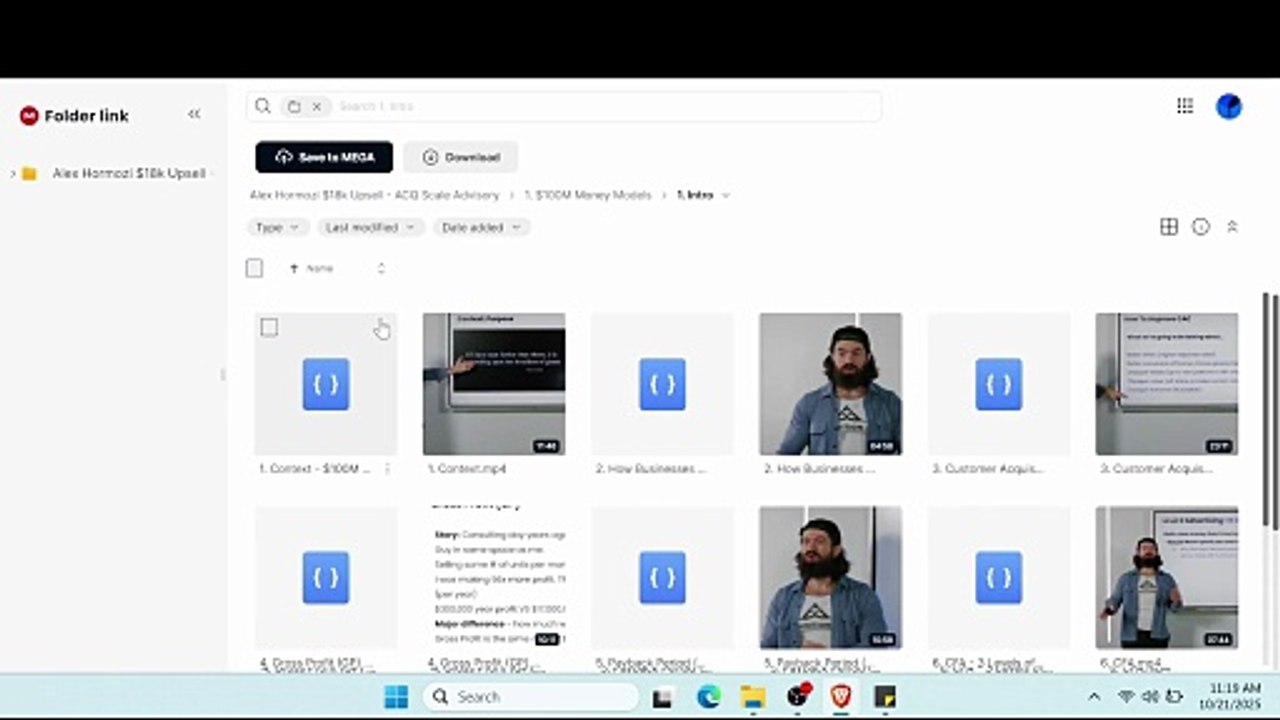The height and width of the screenshot is (720, 1280).
Task: Expand the Alex Hormozi $18k Upsell tree arrow
Action: point(12,174)
